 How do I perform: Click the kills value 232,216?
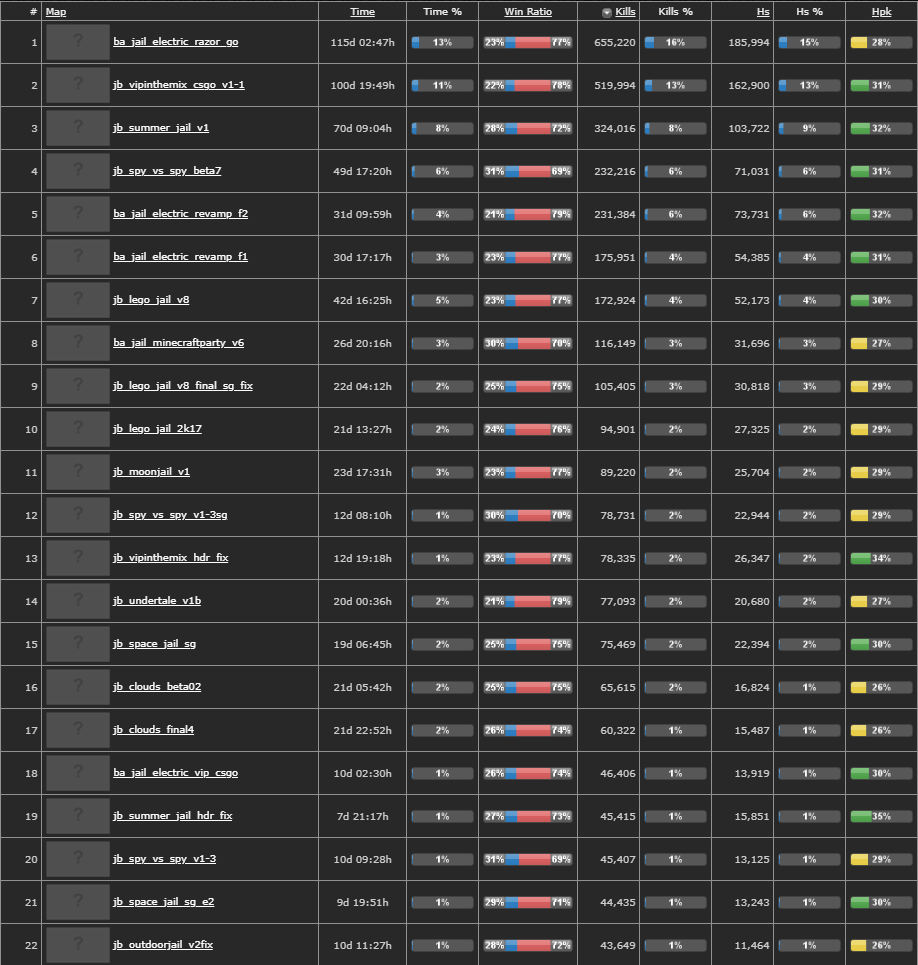(x=615, y=172)
